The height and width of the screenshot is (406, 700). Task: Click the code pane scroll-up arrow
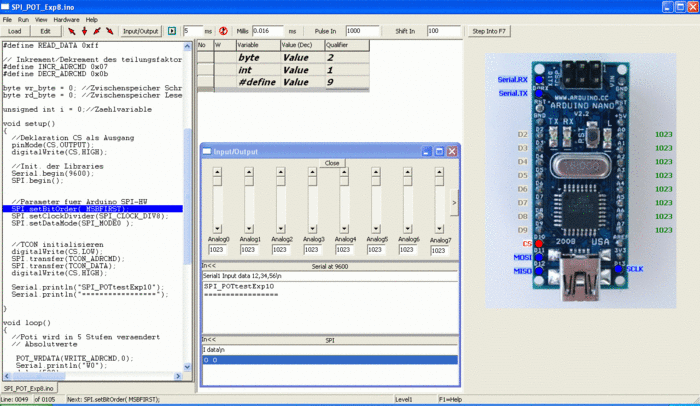188,46
